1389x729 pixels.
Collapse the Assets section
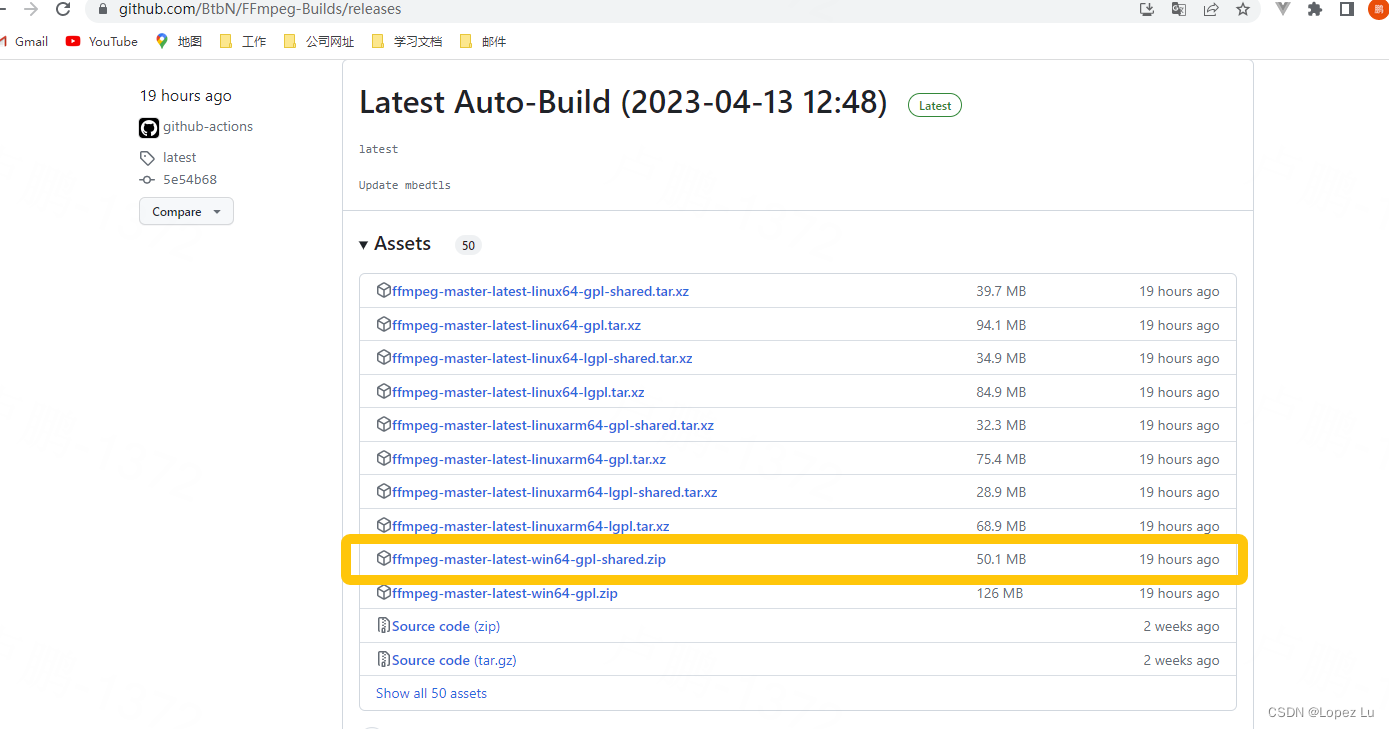[395, 244]
